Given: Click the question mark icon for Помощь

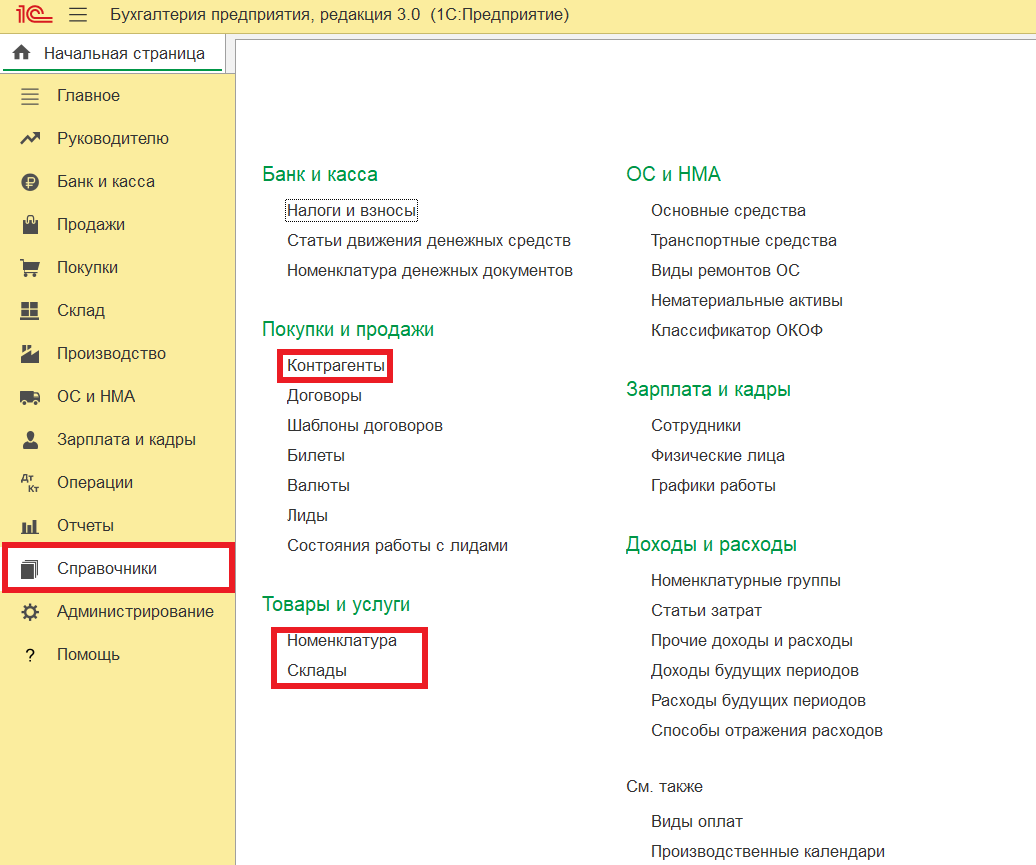Looking at the screenshot, I should click(x=30, y=655).
